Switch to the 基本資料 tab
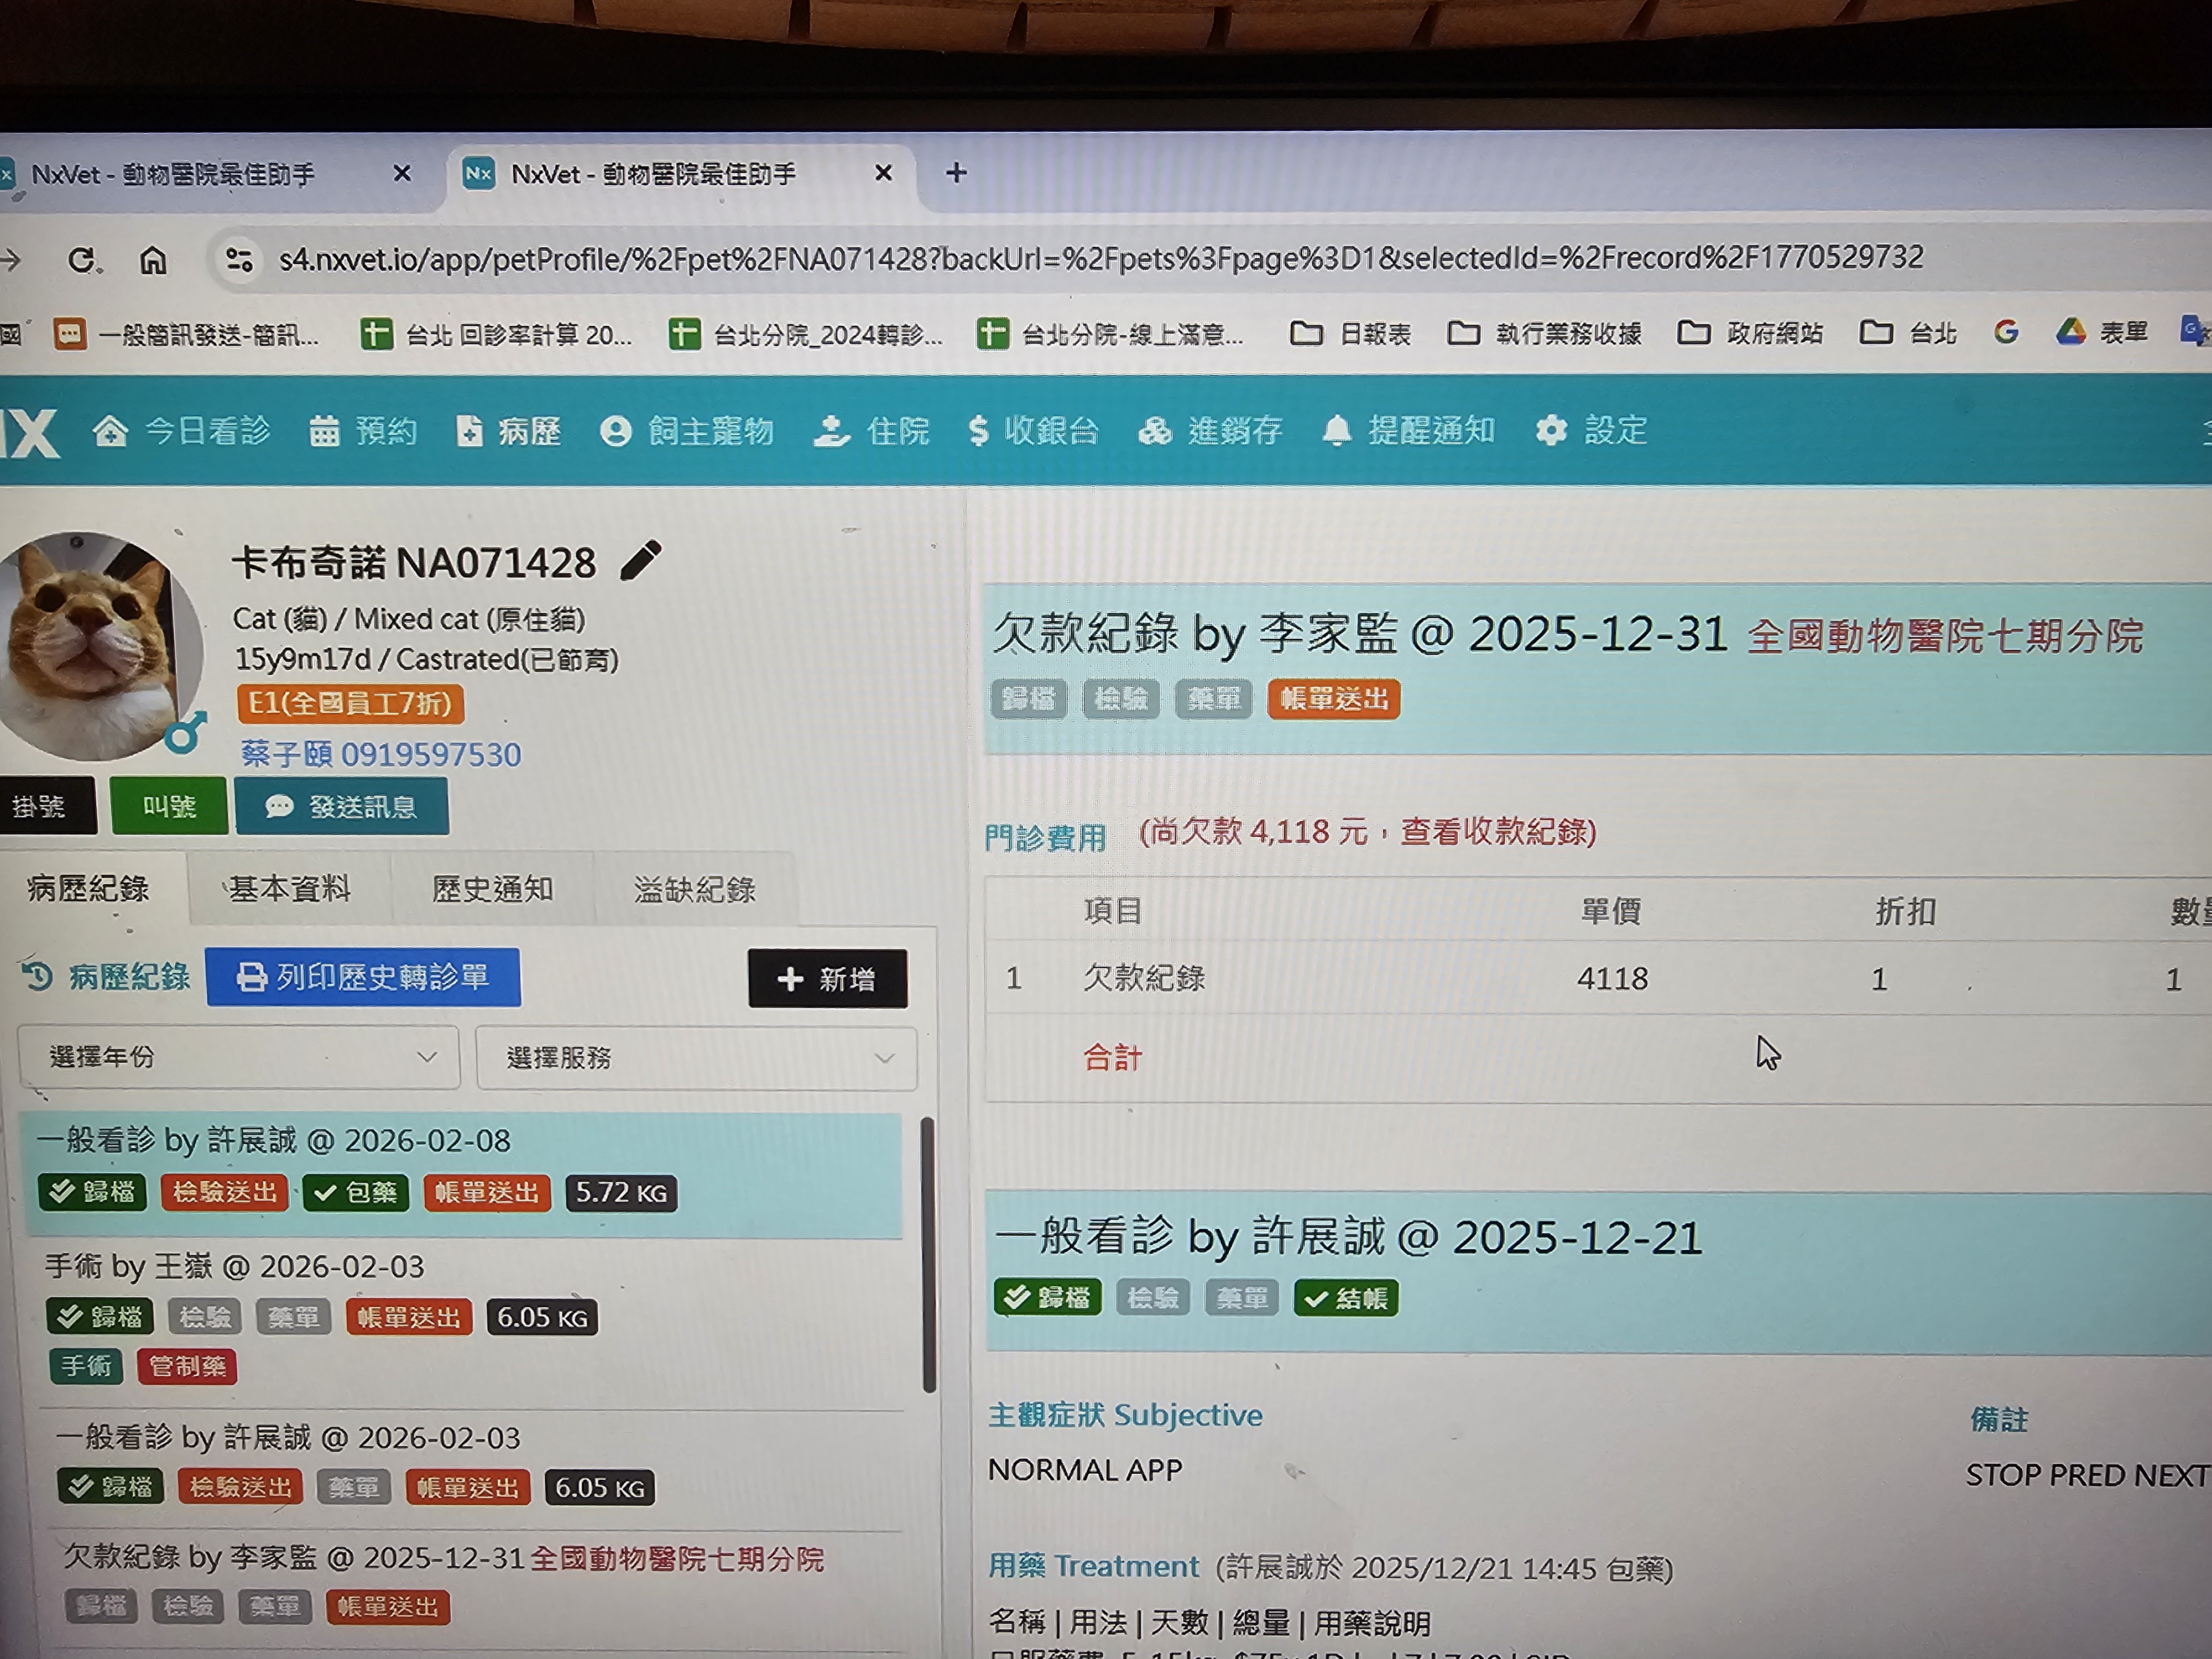2212x1659 pixels. (x=290, y=889)
